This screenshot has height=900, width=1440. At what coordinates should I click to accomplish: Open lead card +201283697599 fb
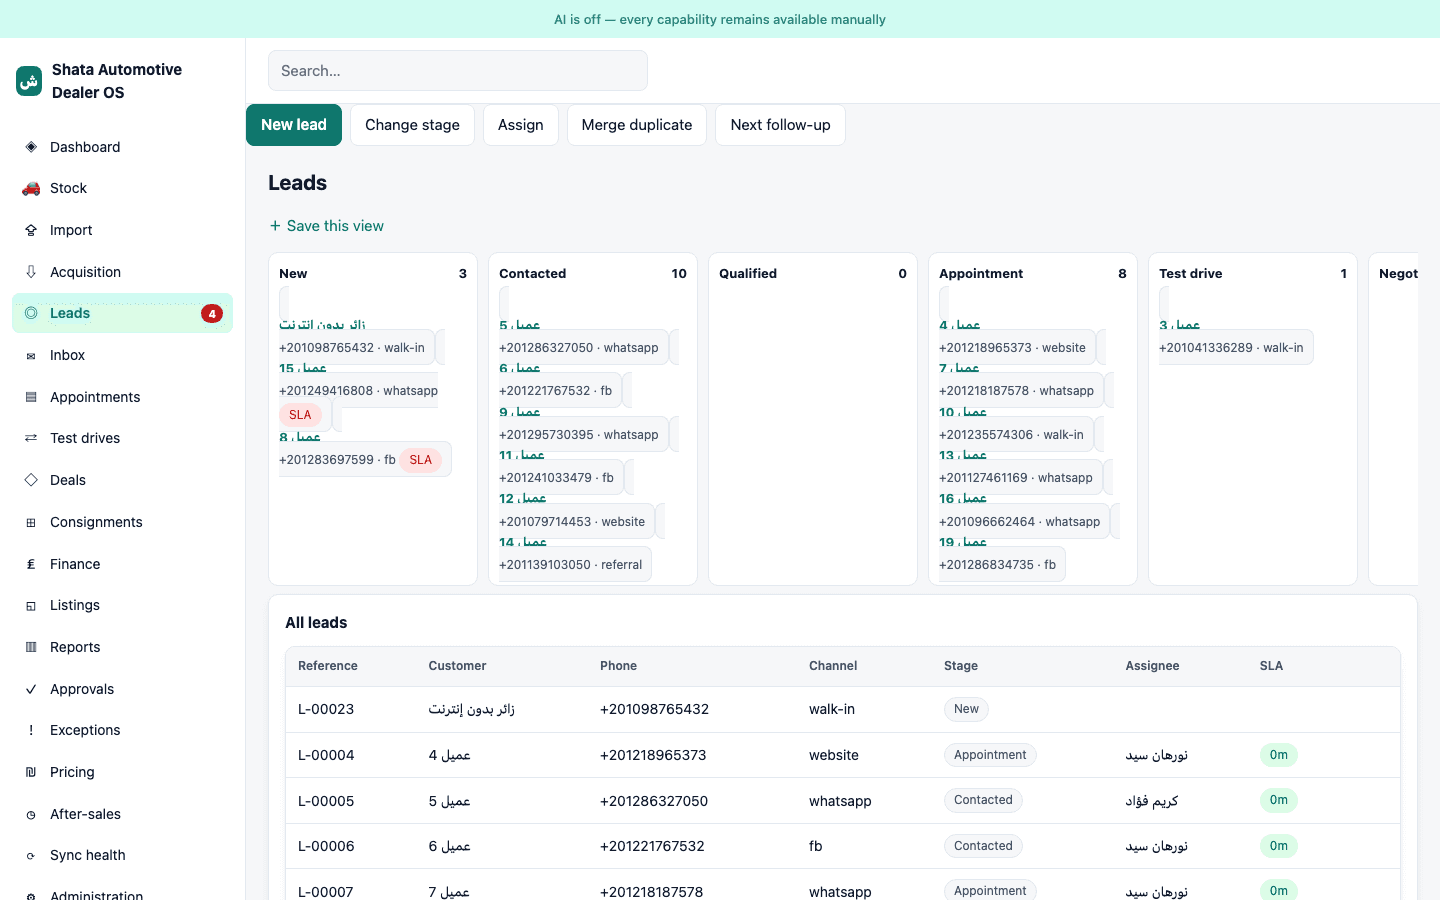365,460
